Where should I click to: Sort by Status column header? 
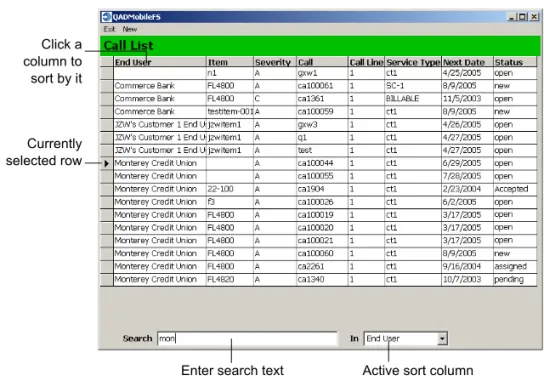[x=515, y=62]
